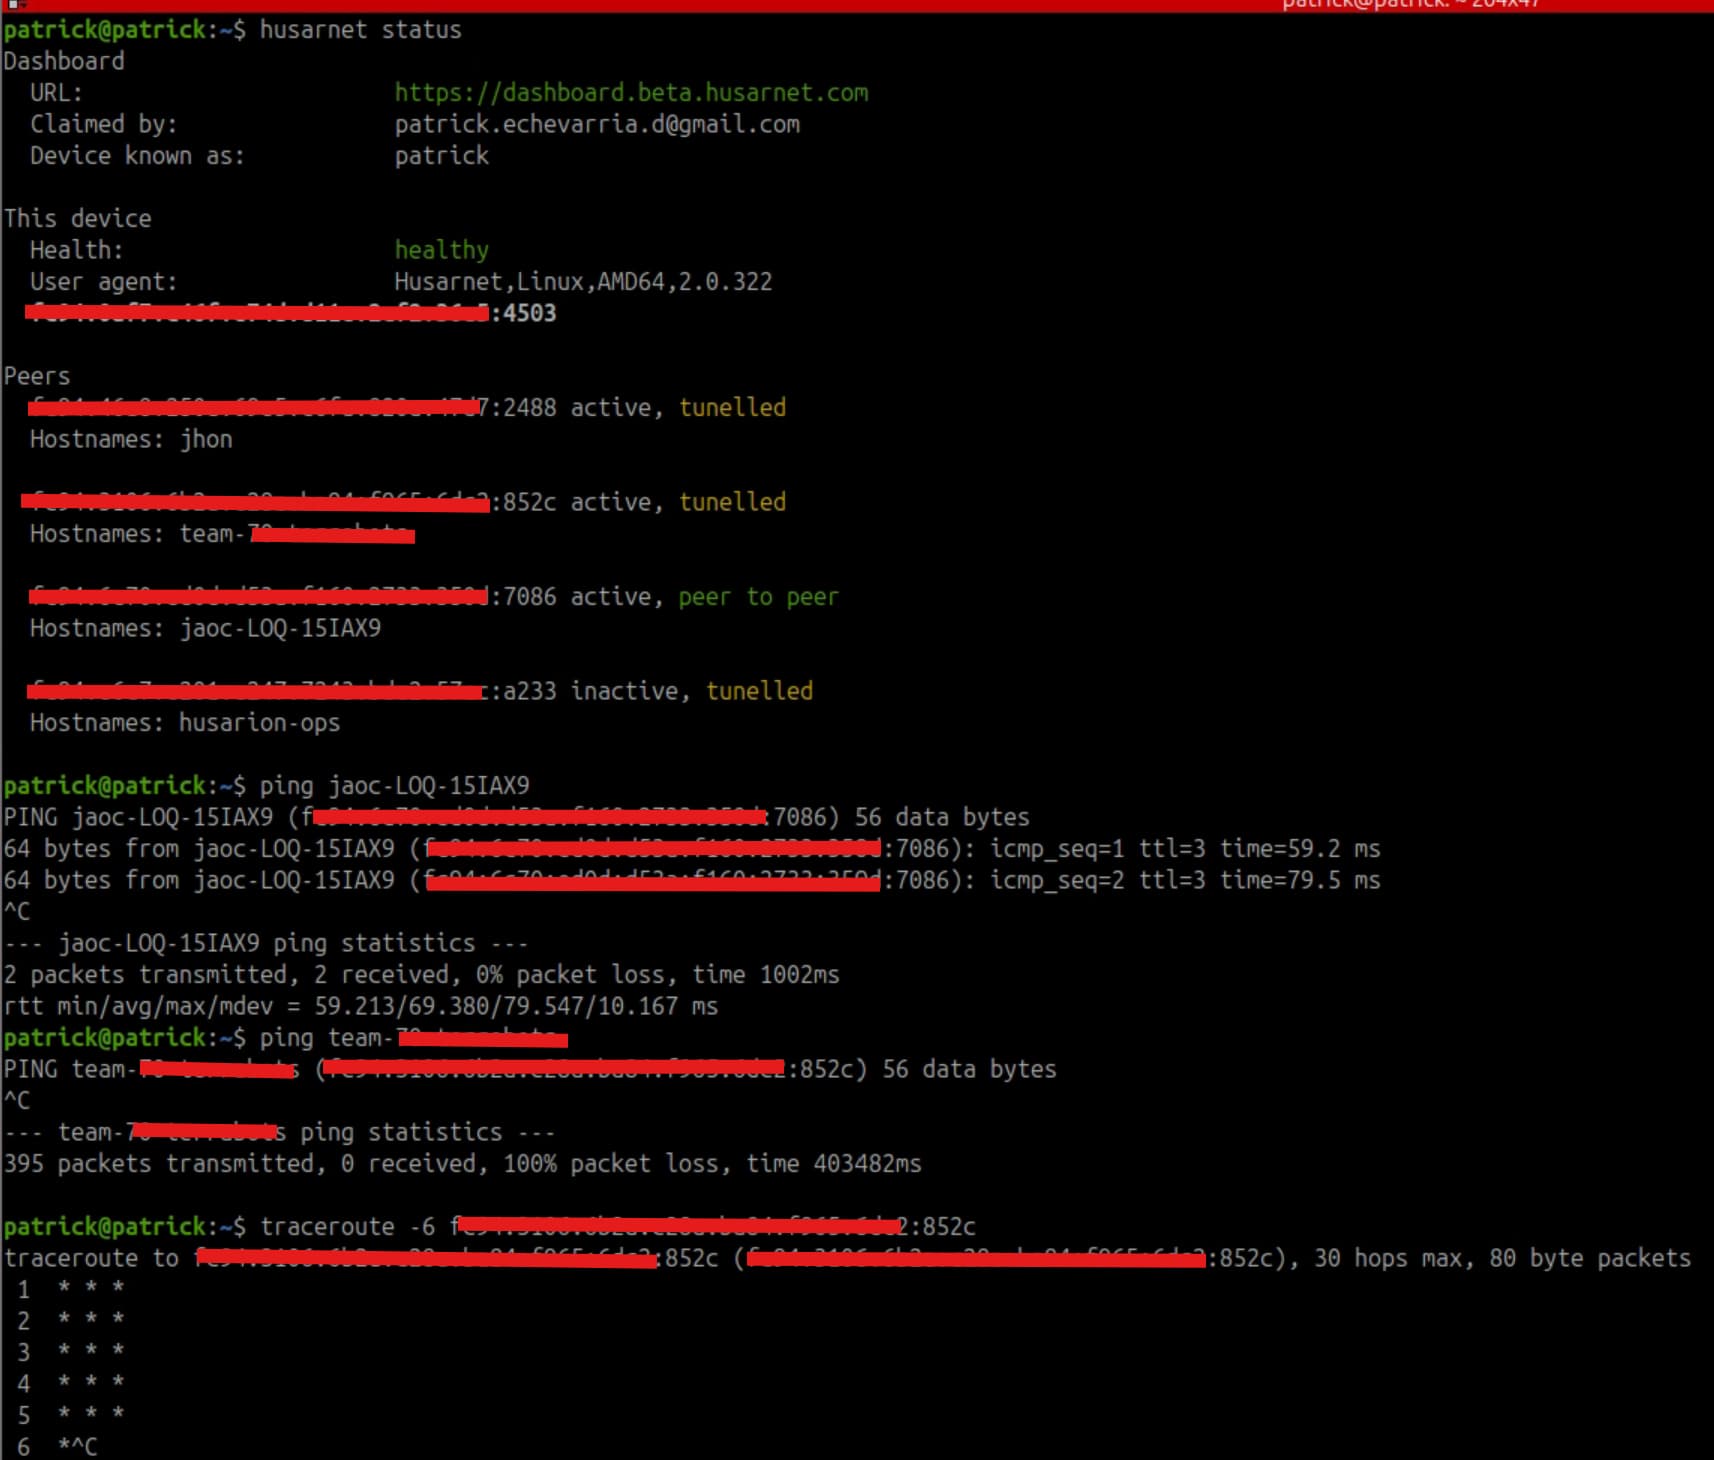This screenshot has width=1714, height=1460.
Task: Click '30 hops max, 80 byte packets' text
Action: 1502,1258
